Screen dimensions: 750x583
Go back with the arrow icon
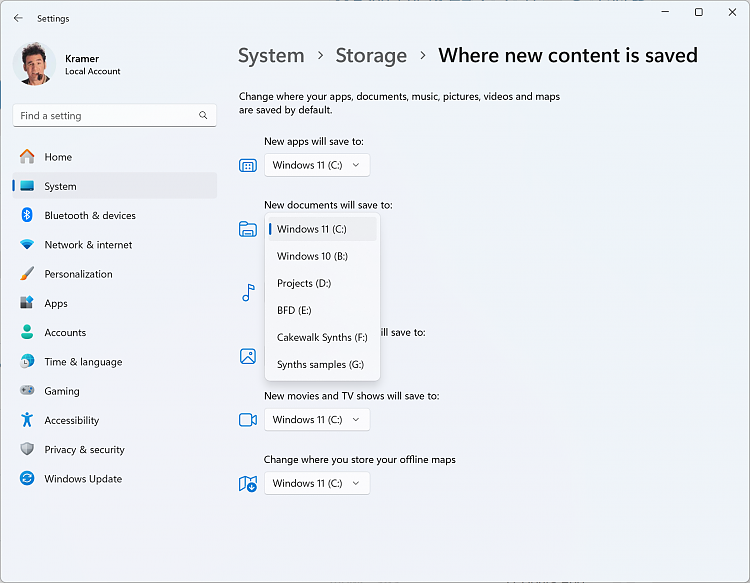(x=18, y=18)
